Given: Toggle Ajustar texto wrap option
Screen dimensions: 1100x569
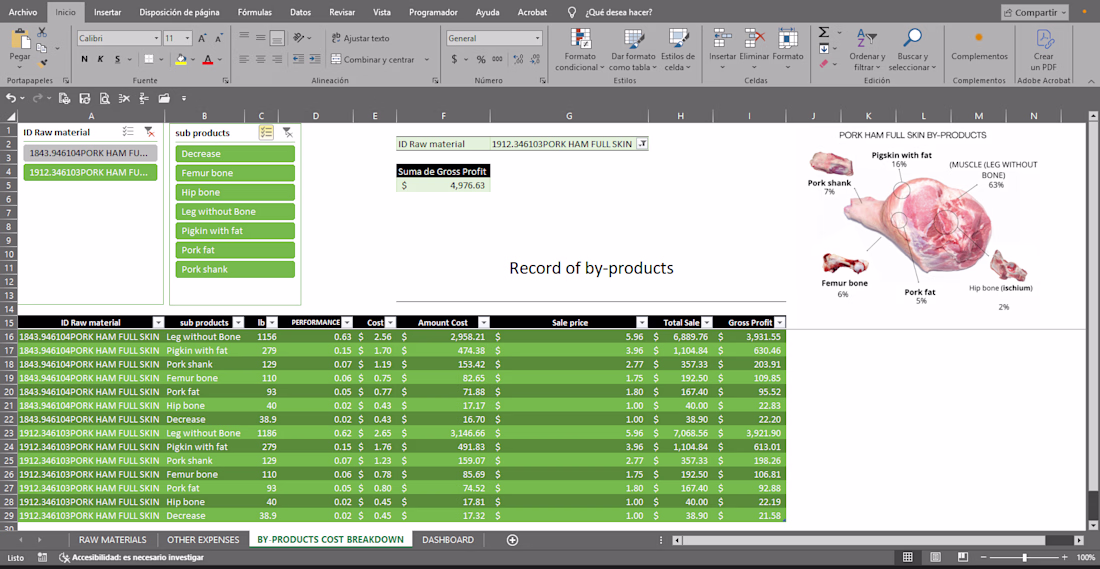Looking at the screenshot, I should (360, 38).
